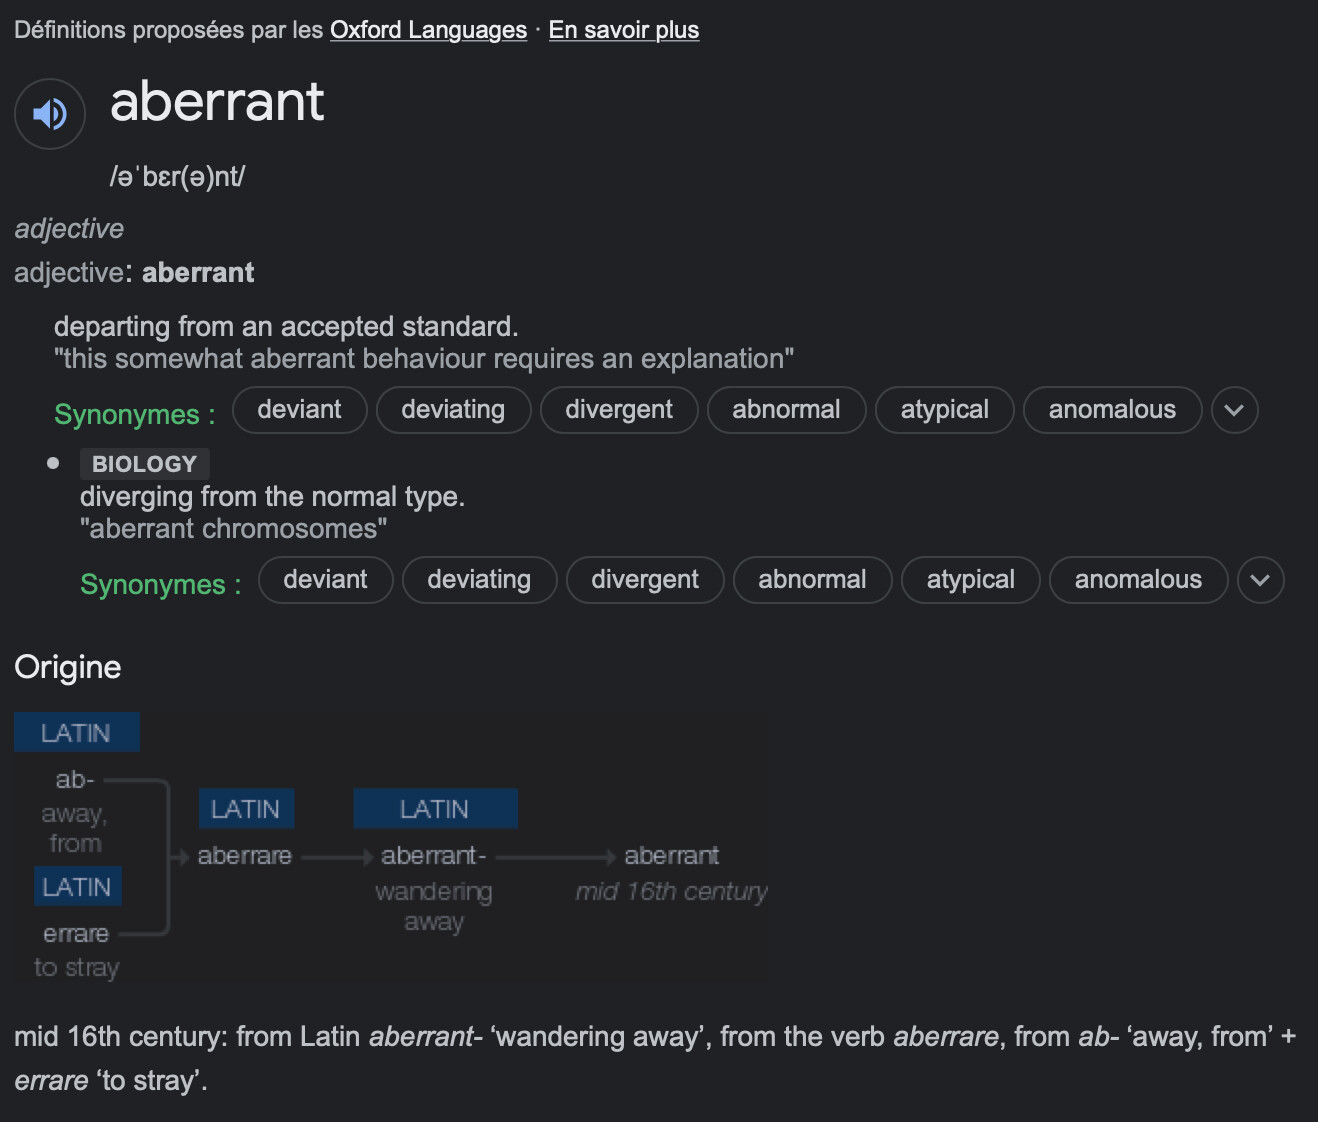
Task: Select the first 'deviant' synonym chip
Action: point(299,410)
